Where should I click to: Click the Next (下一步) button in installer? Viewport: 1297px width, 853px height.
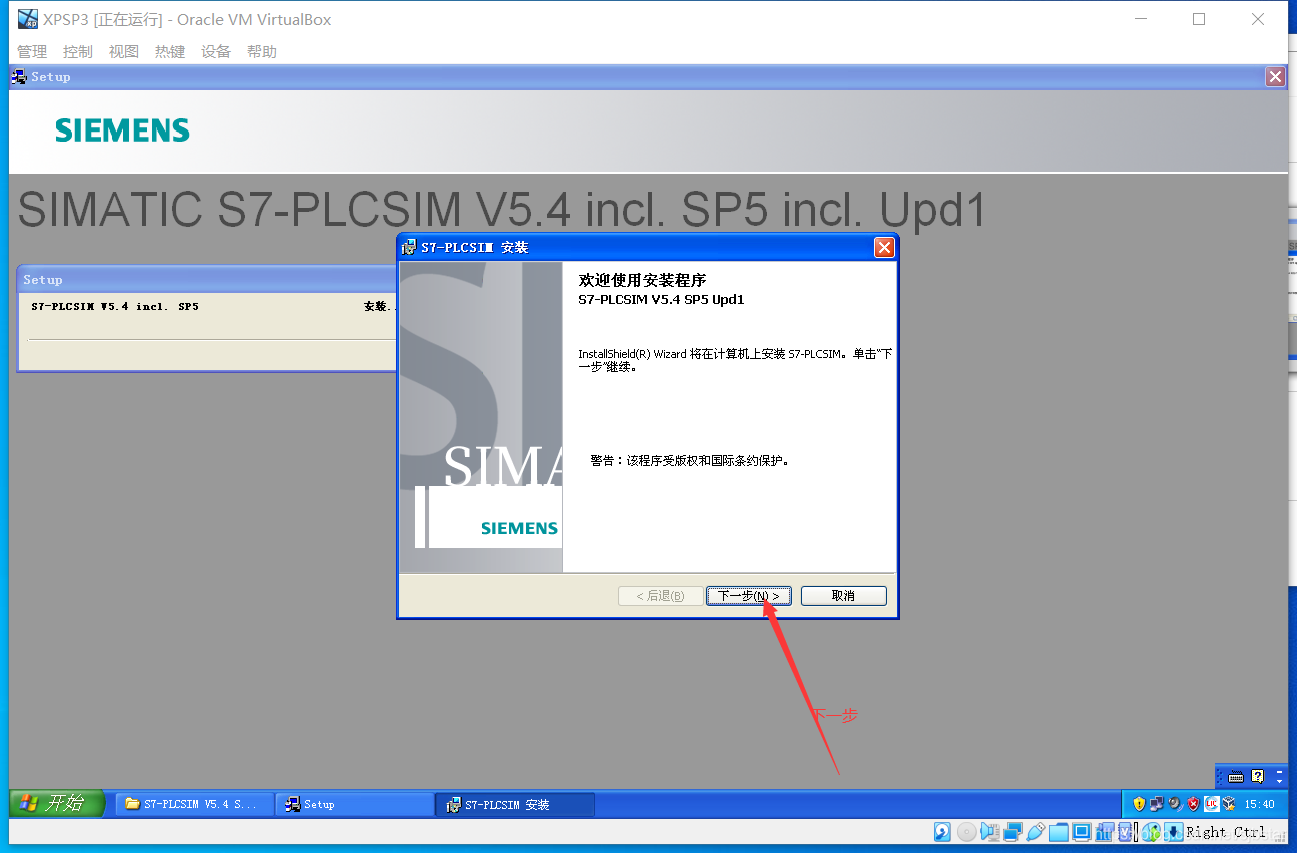coord(748,596)
